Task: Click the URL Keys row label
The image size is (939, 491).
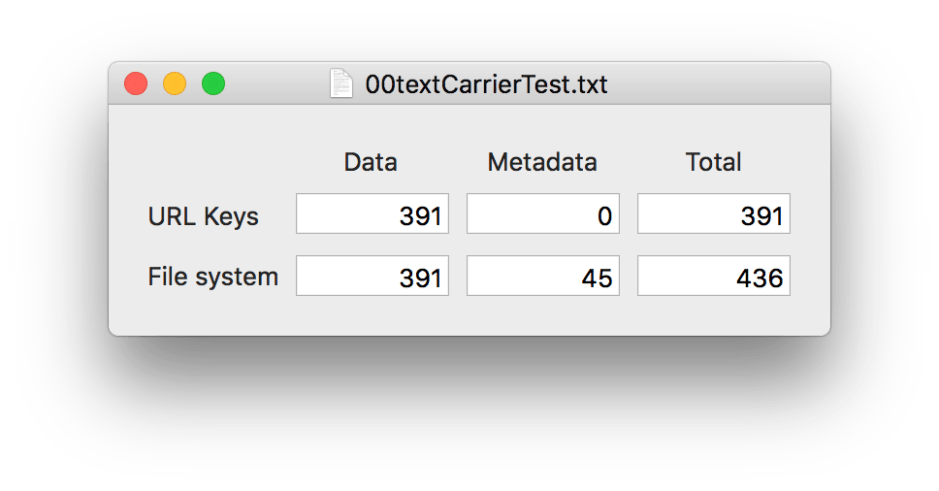Action: click(203, 216)
